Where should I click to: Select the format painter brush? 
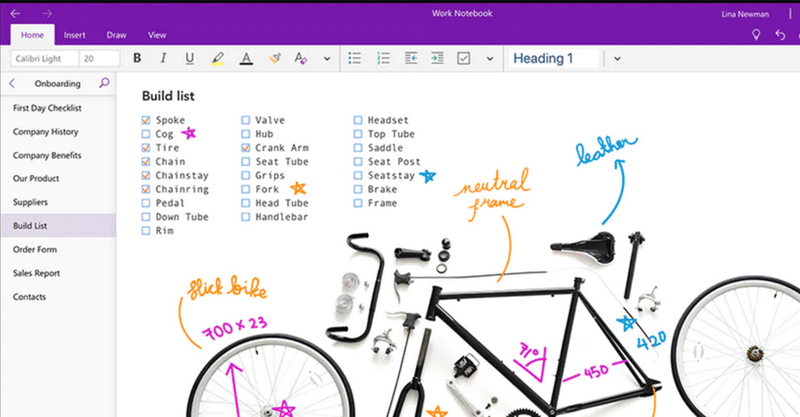pyautogui.click(x=275, y=58)
